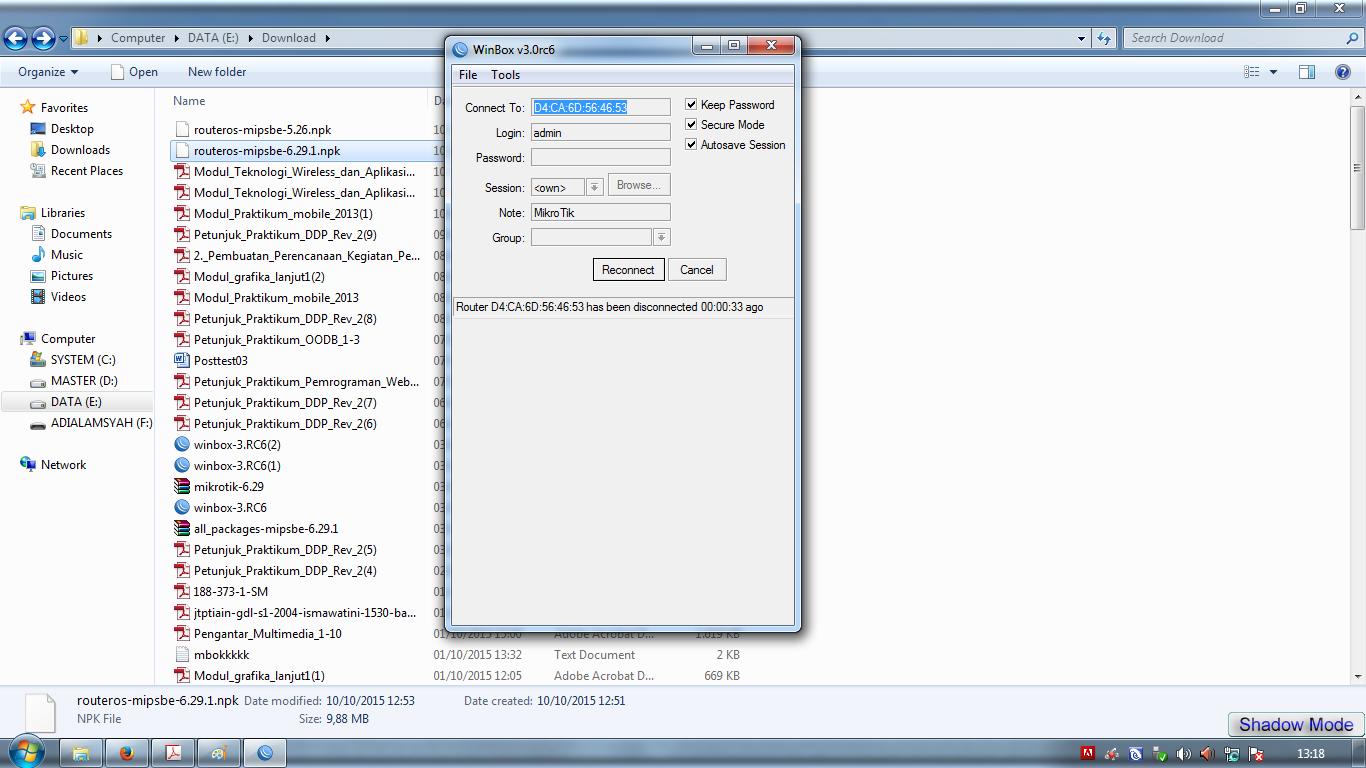Click the Windows Start button

click(x=25, y=752)
